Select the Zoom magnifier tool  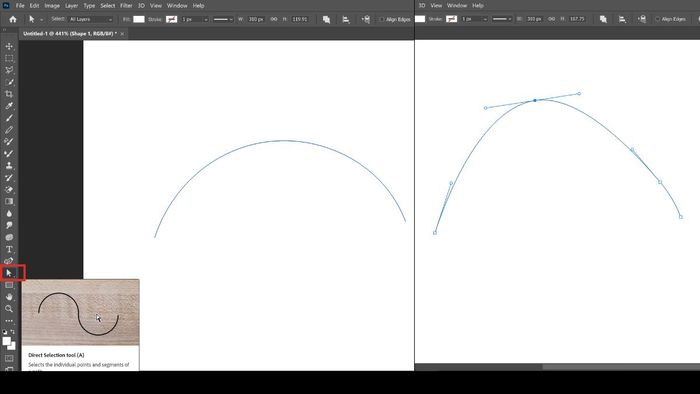point(9,309)
